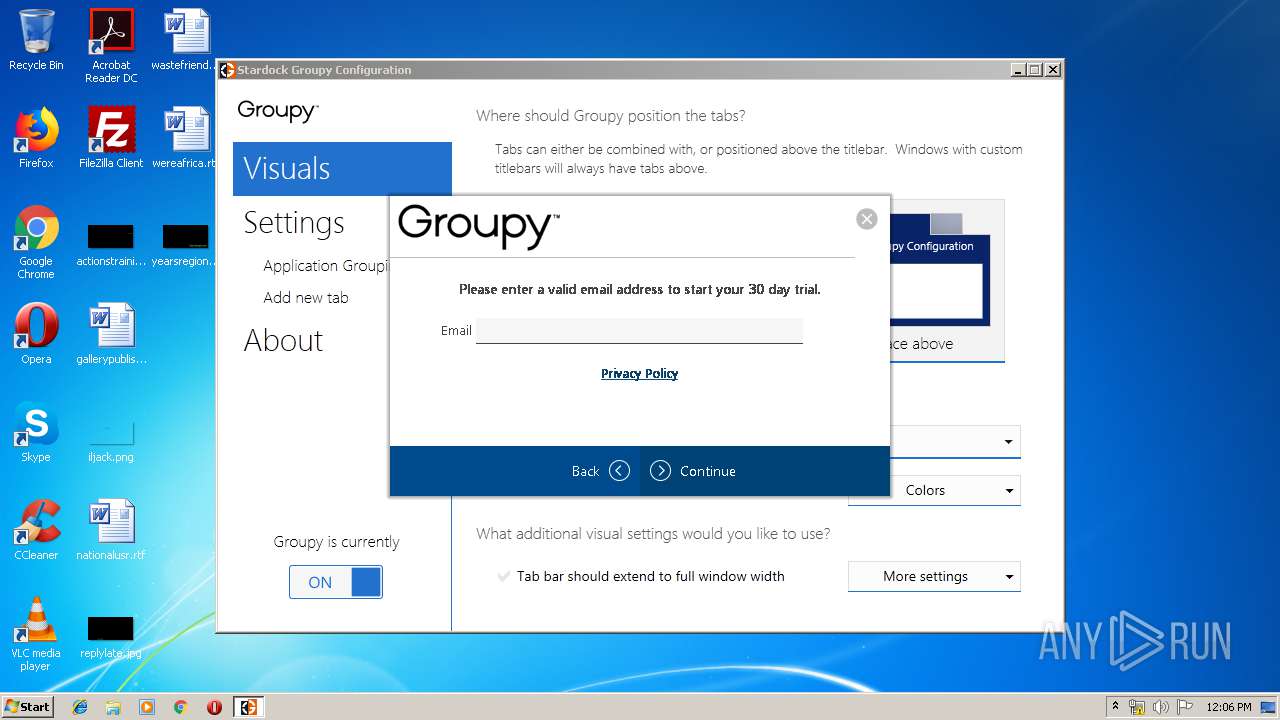Expand the Colors dropdown
The height and width of the screenshot is (720, 1280).
934,490
